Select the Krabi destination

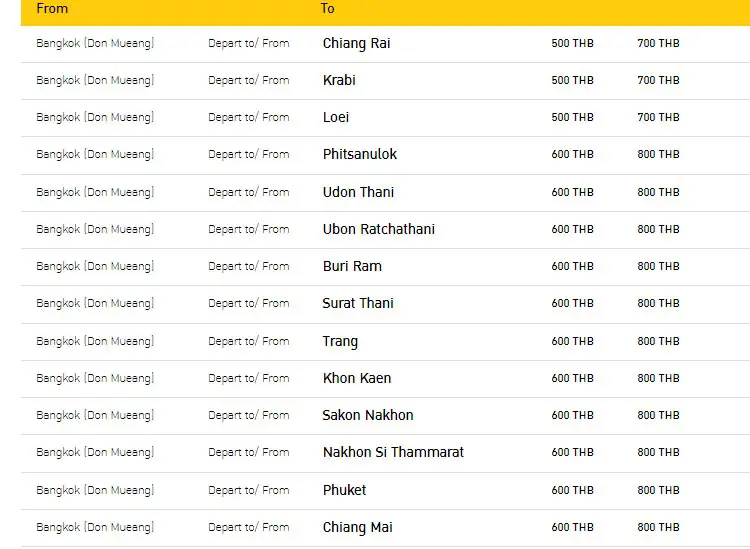click(339, 80)
